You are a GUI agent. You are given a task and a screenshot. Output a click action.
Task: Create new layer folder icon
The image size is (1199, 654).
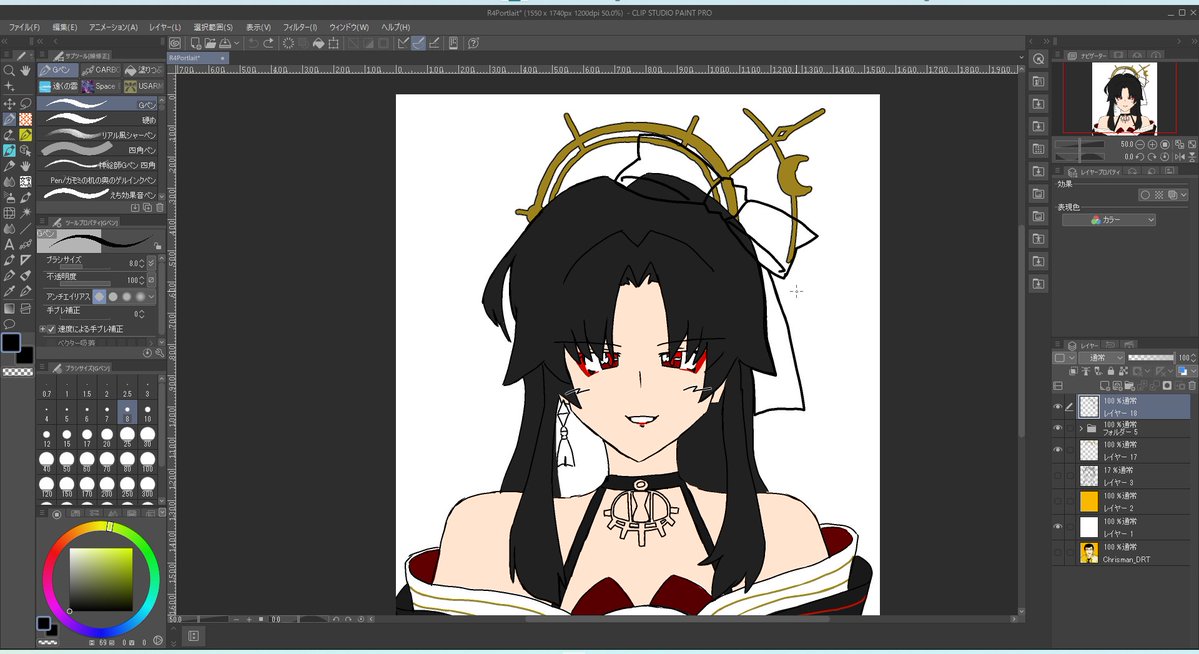click(x=1131, y=386)
